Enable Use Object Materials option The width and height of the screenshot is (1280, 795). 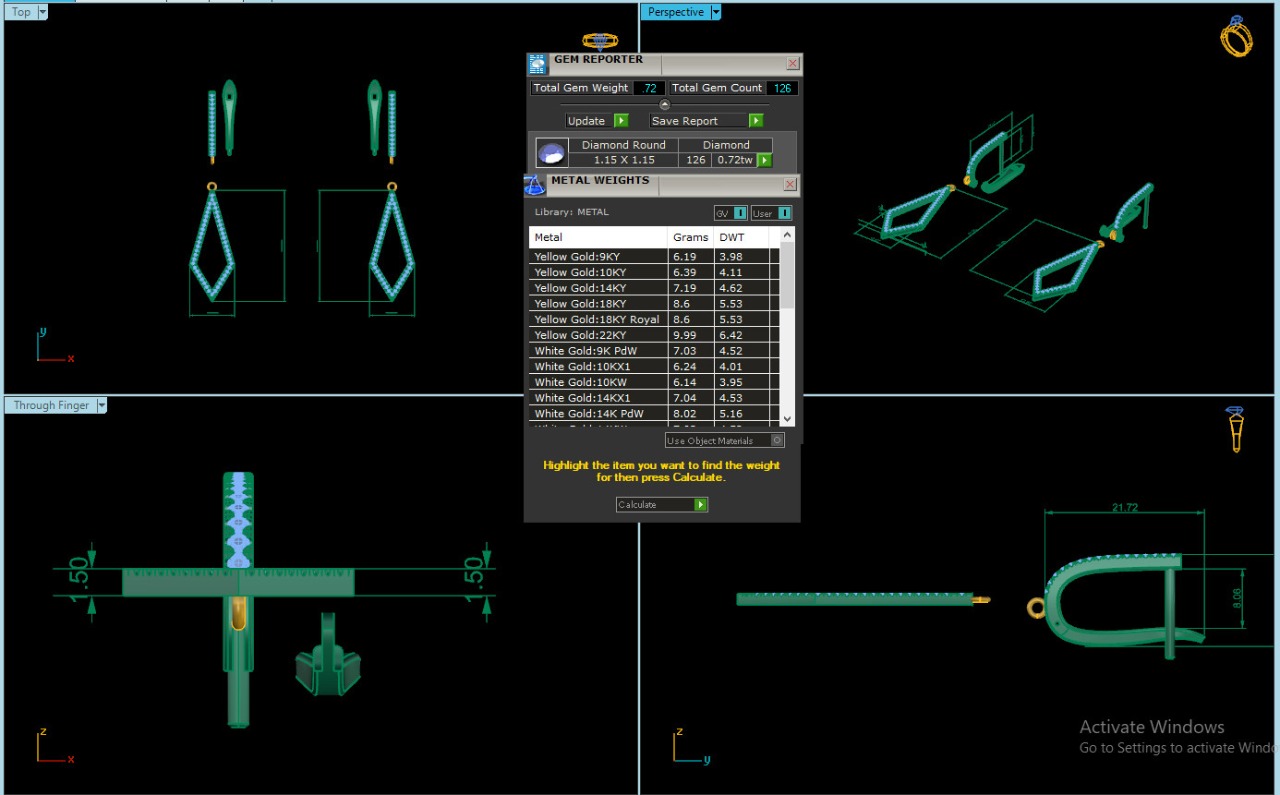pos(778,440)
